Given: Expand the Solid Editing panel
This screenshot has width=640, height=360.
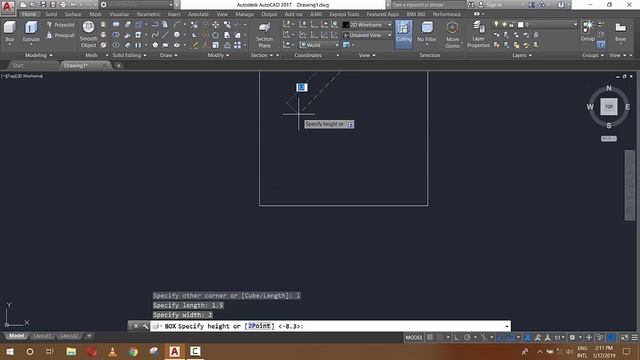Looking at the screenshot, I should [129, 55].
